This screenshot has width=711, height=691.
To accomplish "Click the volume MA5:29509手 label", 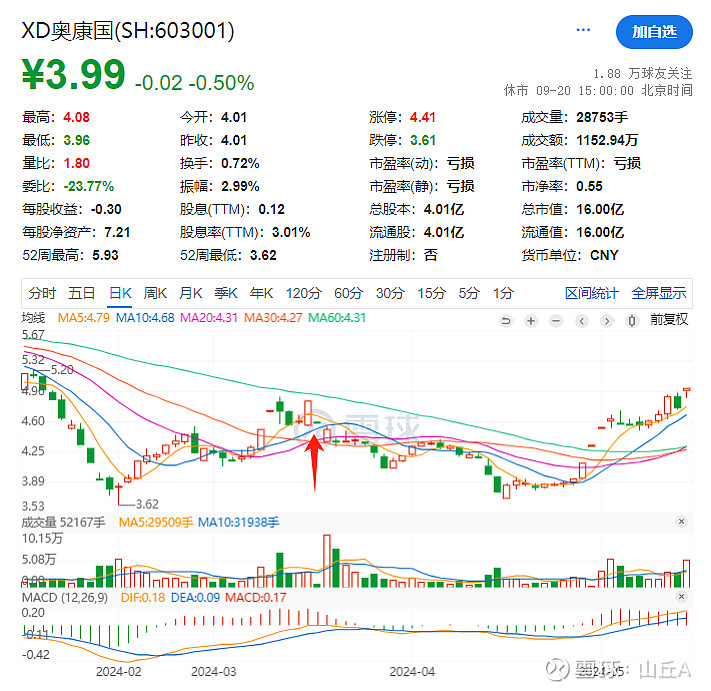I will (x=156, y=522).
